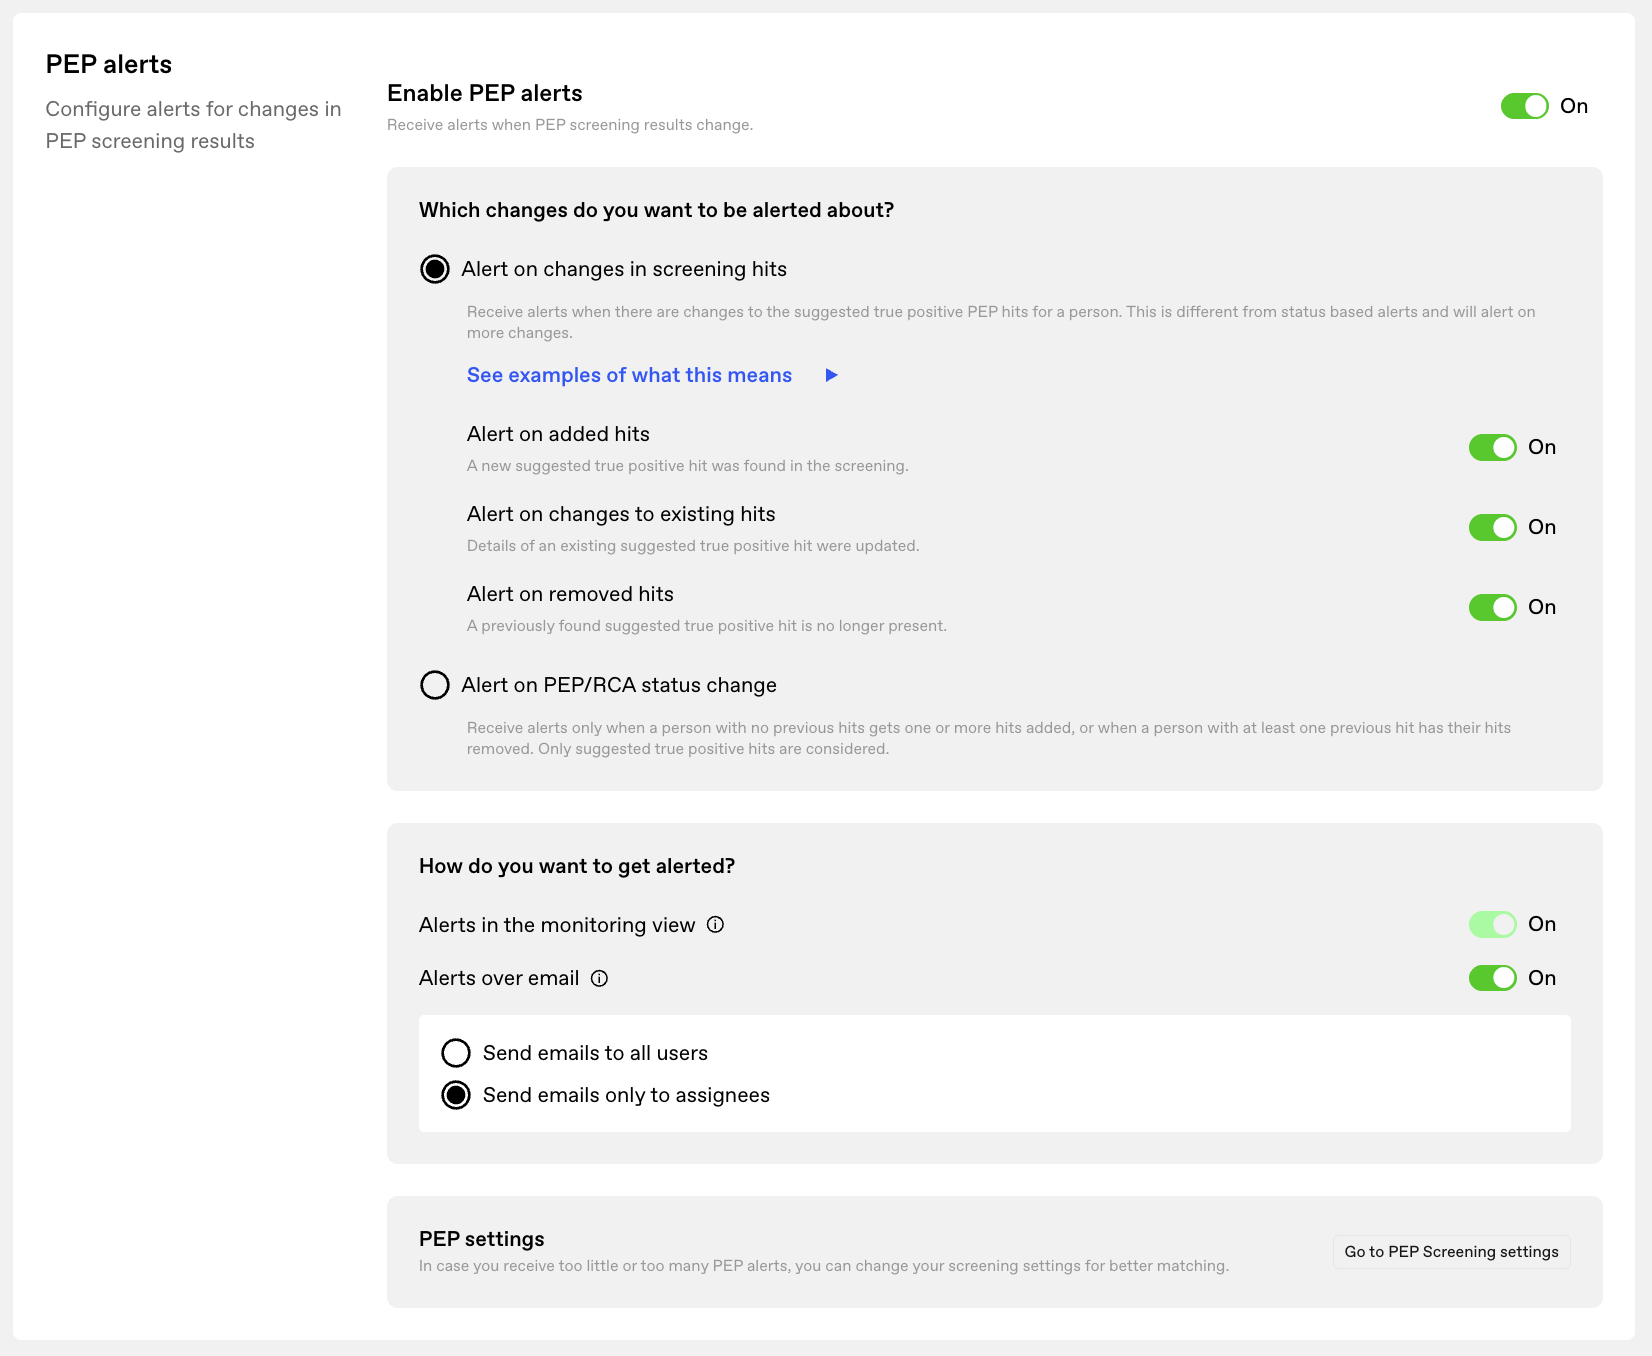This screenshot has height=1356, width=1652.
Task: Click info icon next to monitoring view alerts
Action: pyautogui.click(x=715, y=925)
